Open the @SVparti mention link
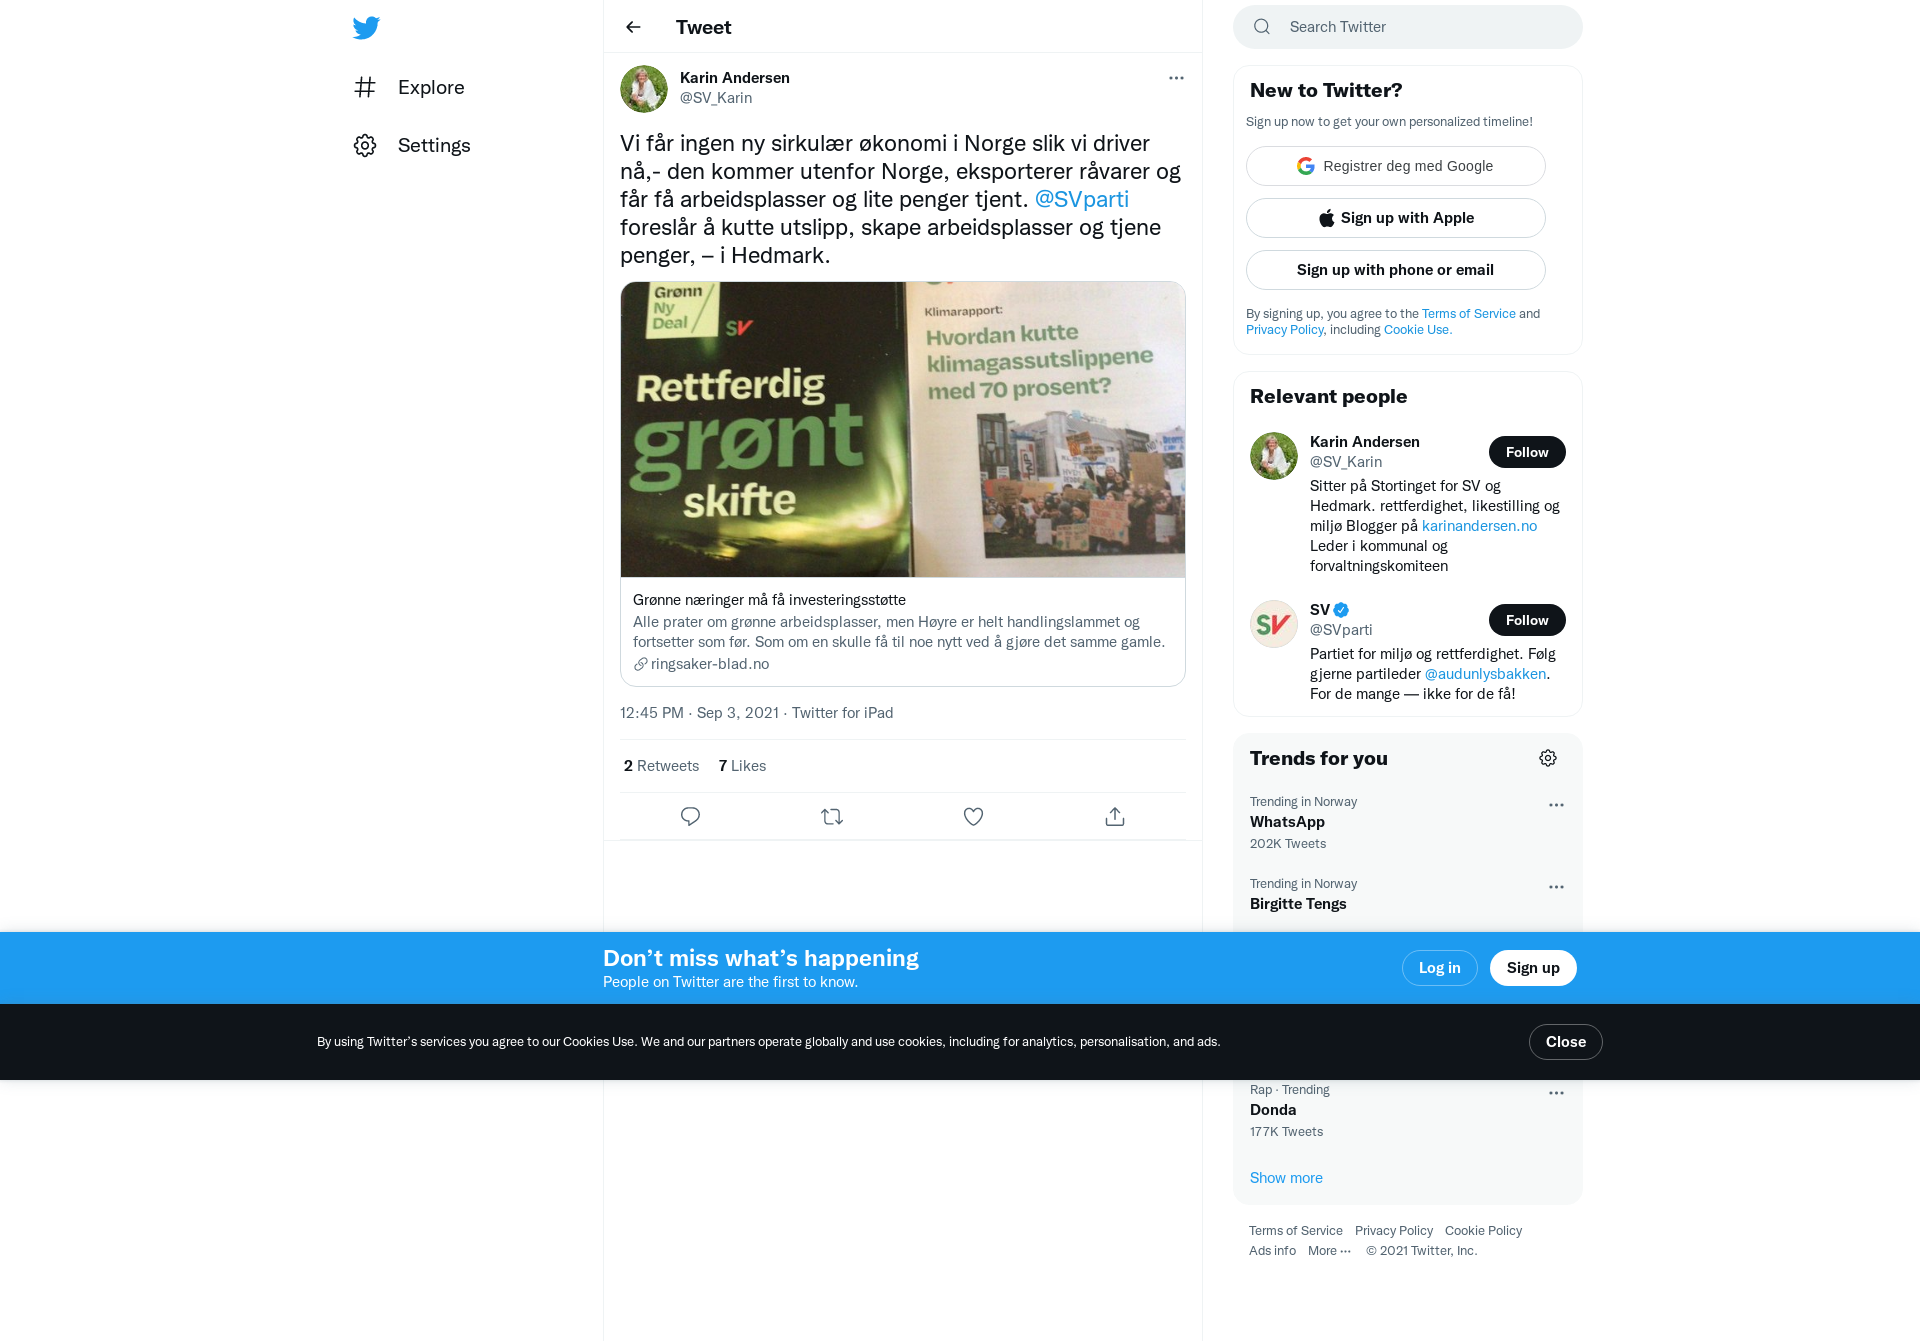This screenshot has width=1920, height=1341. pos(1081,199)
